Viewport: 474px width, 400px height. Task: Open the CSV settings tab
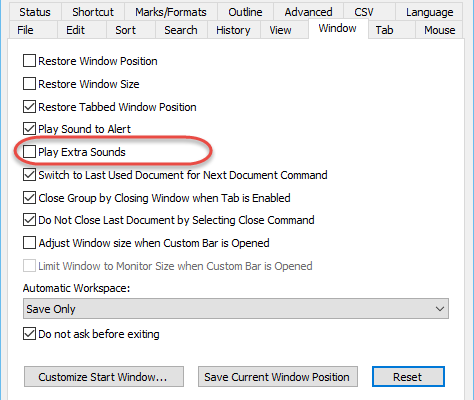tap(364, 12)
